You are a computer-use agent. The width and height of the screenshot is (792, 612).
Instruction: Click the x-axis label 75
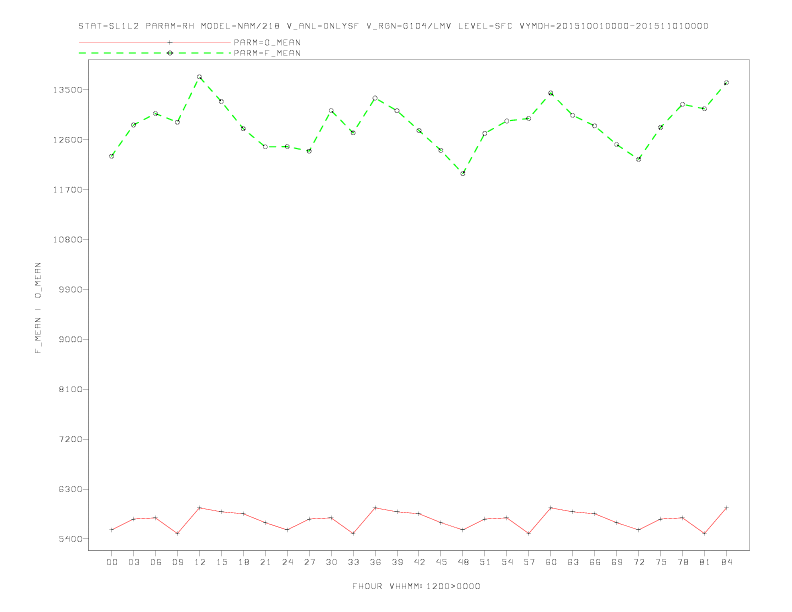pyautogui.click(x=661, y=562)
